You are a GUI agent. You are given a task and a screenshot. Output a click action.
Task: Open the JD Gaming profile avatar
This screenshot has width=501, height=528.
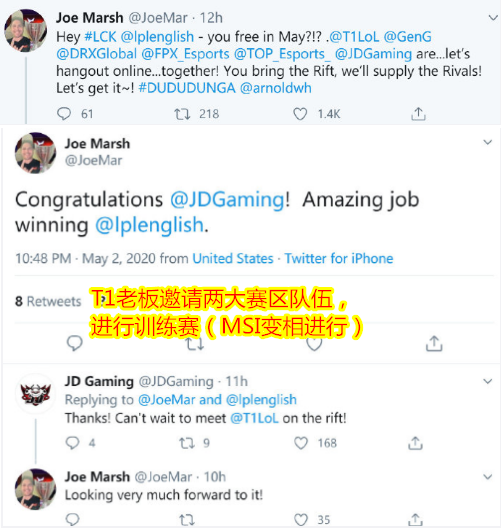(x=36, y=394)
